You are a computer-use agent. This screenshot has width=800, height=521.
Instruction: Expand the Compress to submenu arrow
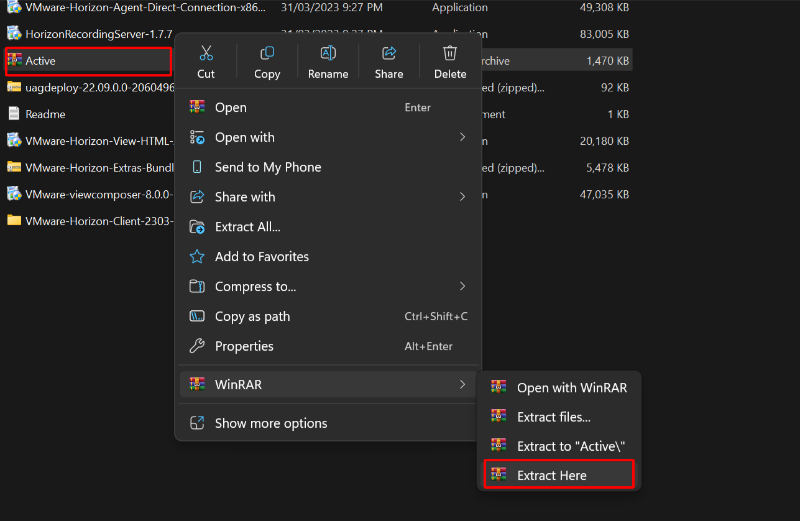coord(462,287)
